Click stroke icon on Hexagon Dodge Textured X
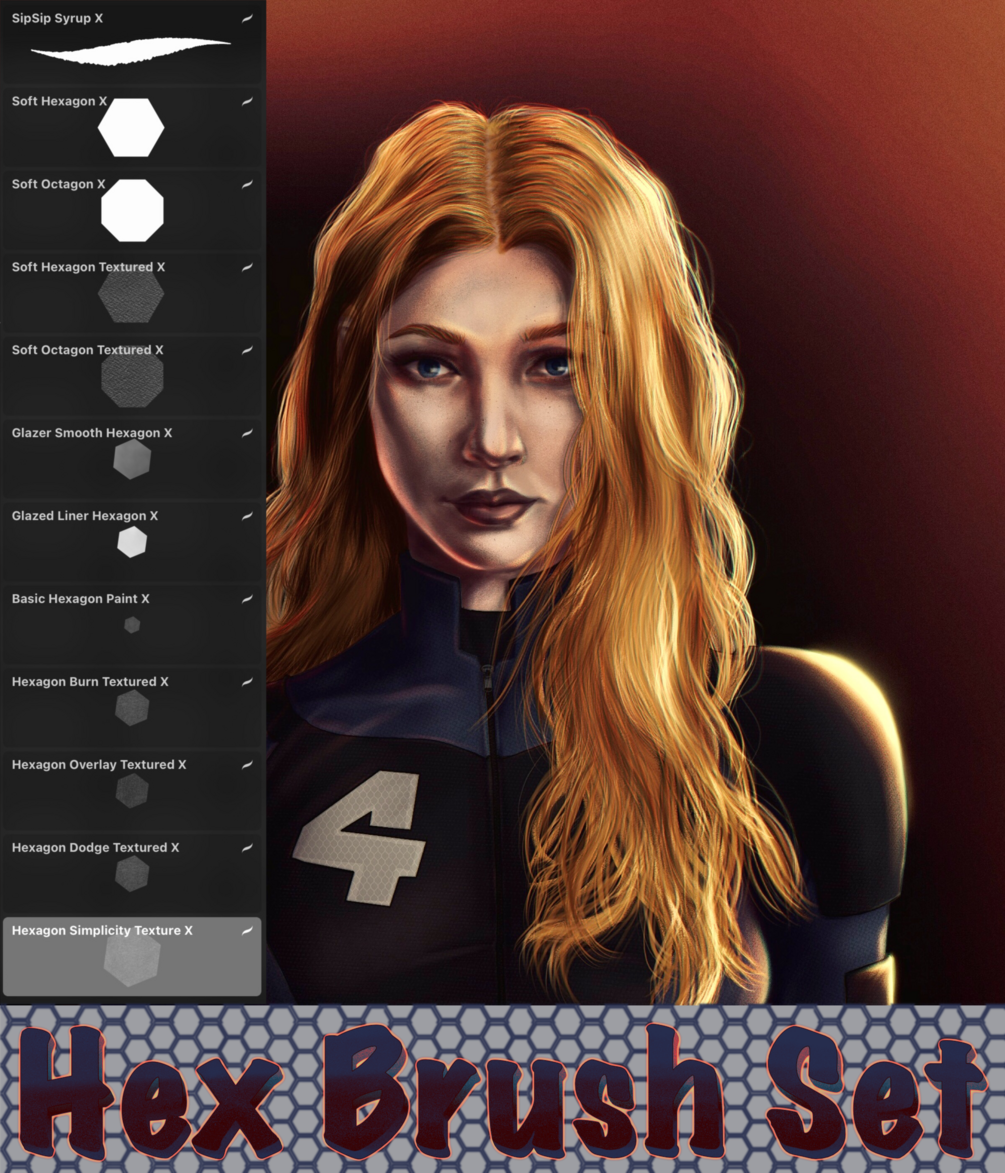 point(247,848)
